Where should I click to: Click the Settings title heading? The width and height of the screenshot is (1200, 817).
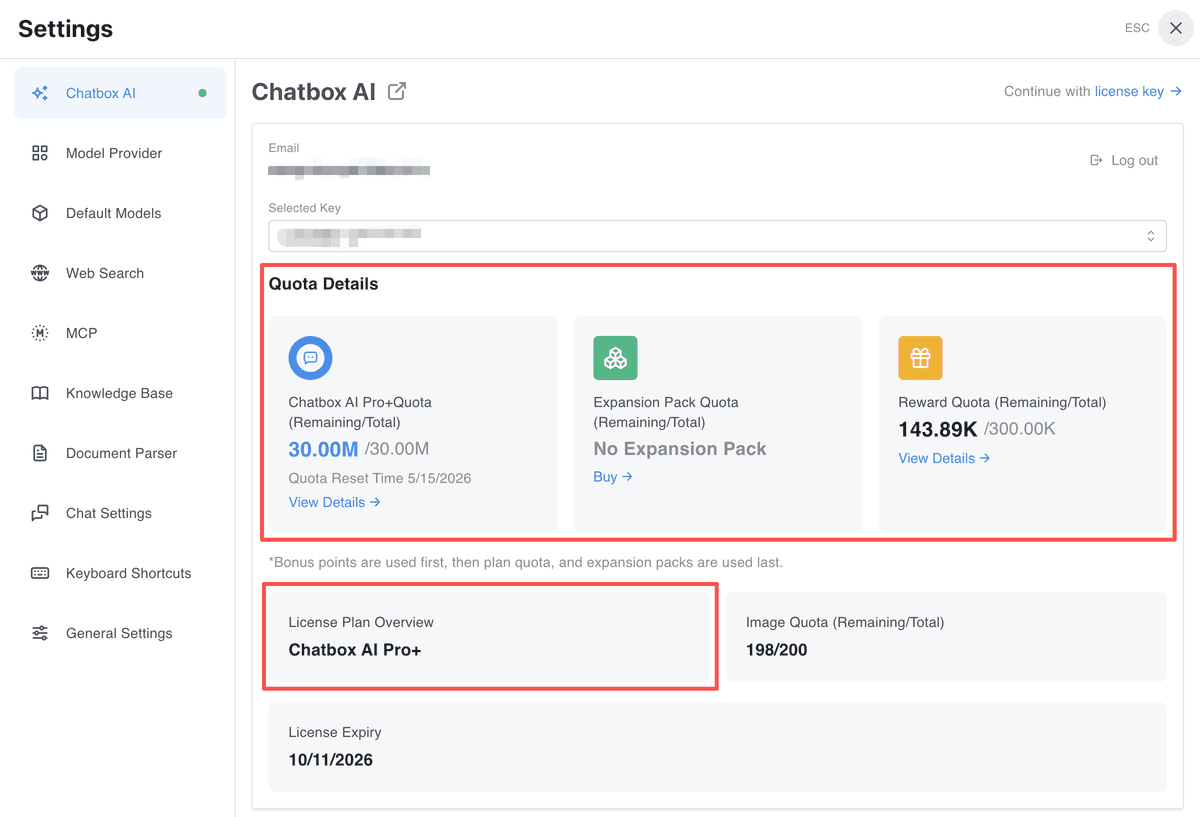[66, 29]
